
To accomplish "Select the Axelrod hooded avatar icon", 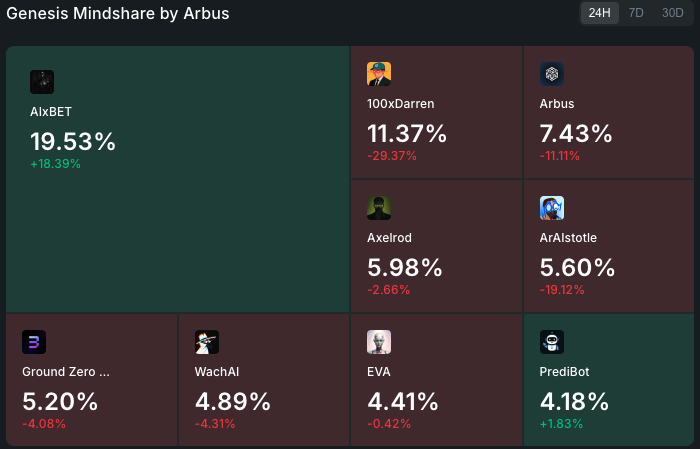I will 379,208.
